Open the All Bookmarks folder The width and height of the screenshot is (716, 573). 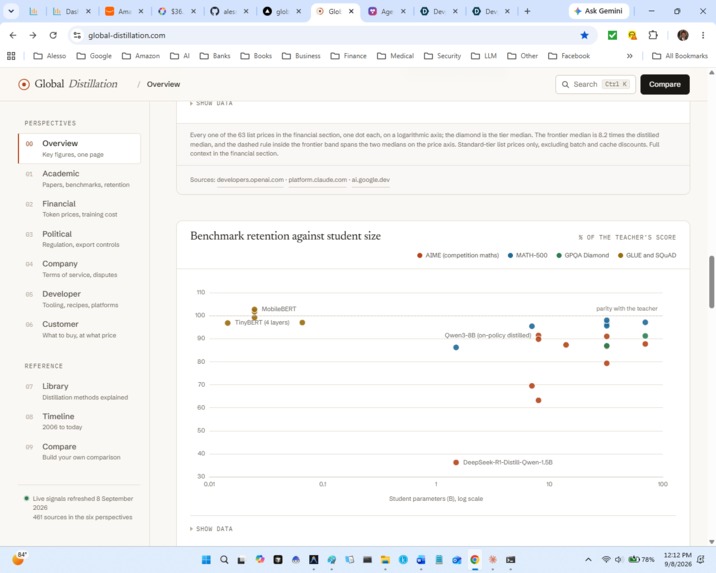coord(680,56)
